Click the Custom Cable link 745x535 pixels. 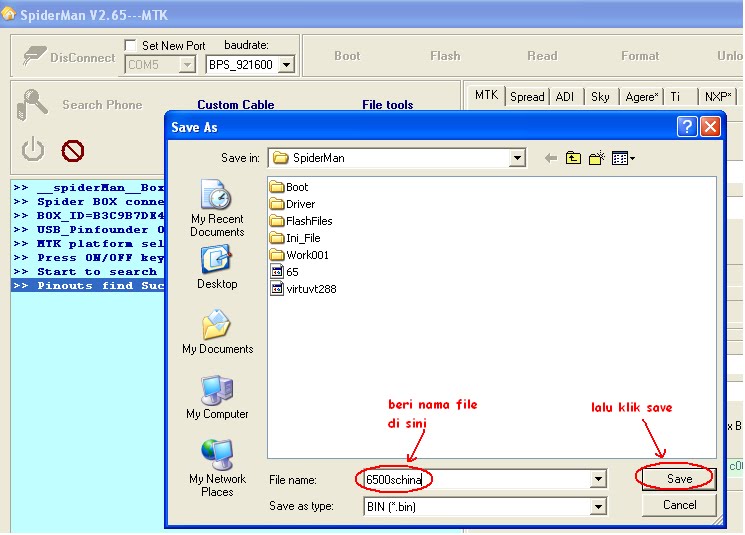(x=236, y=105)
